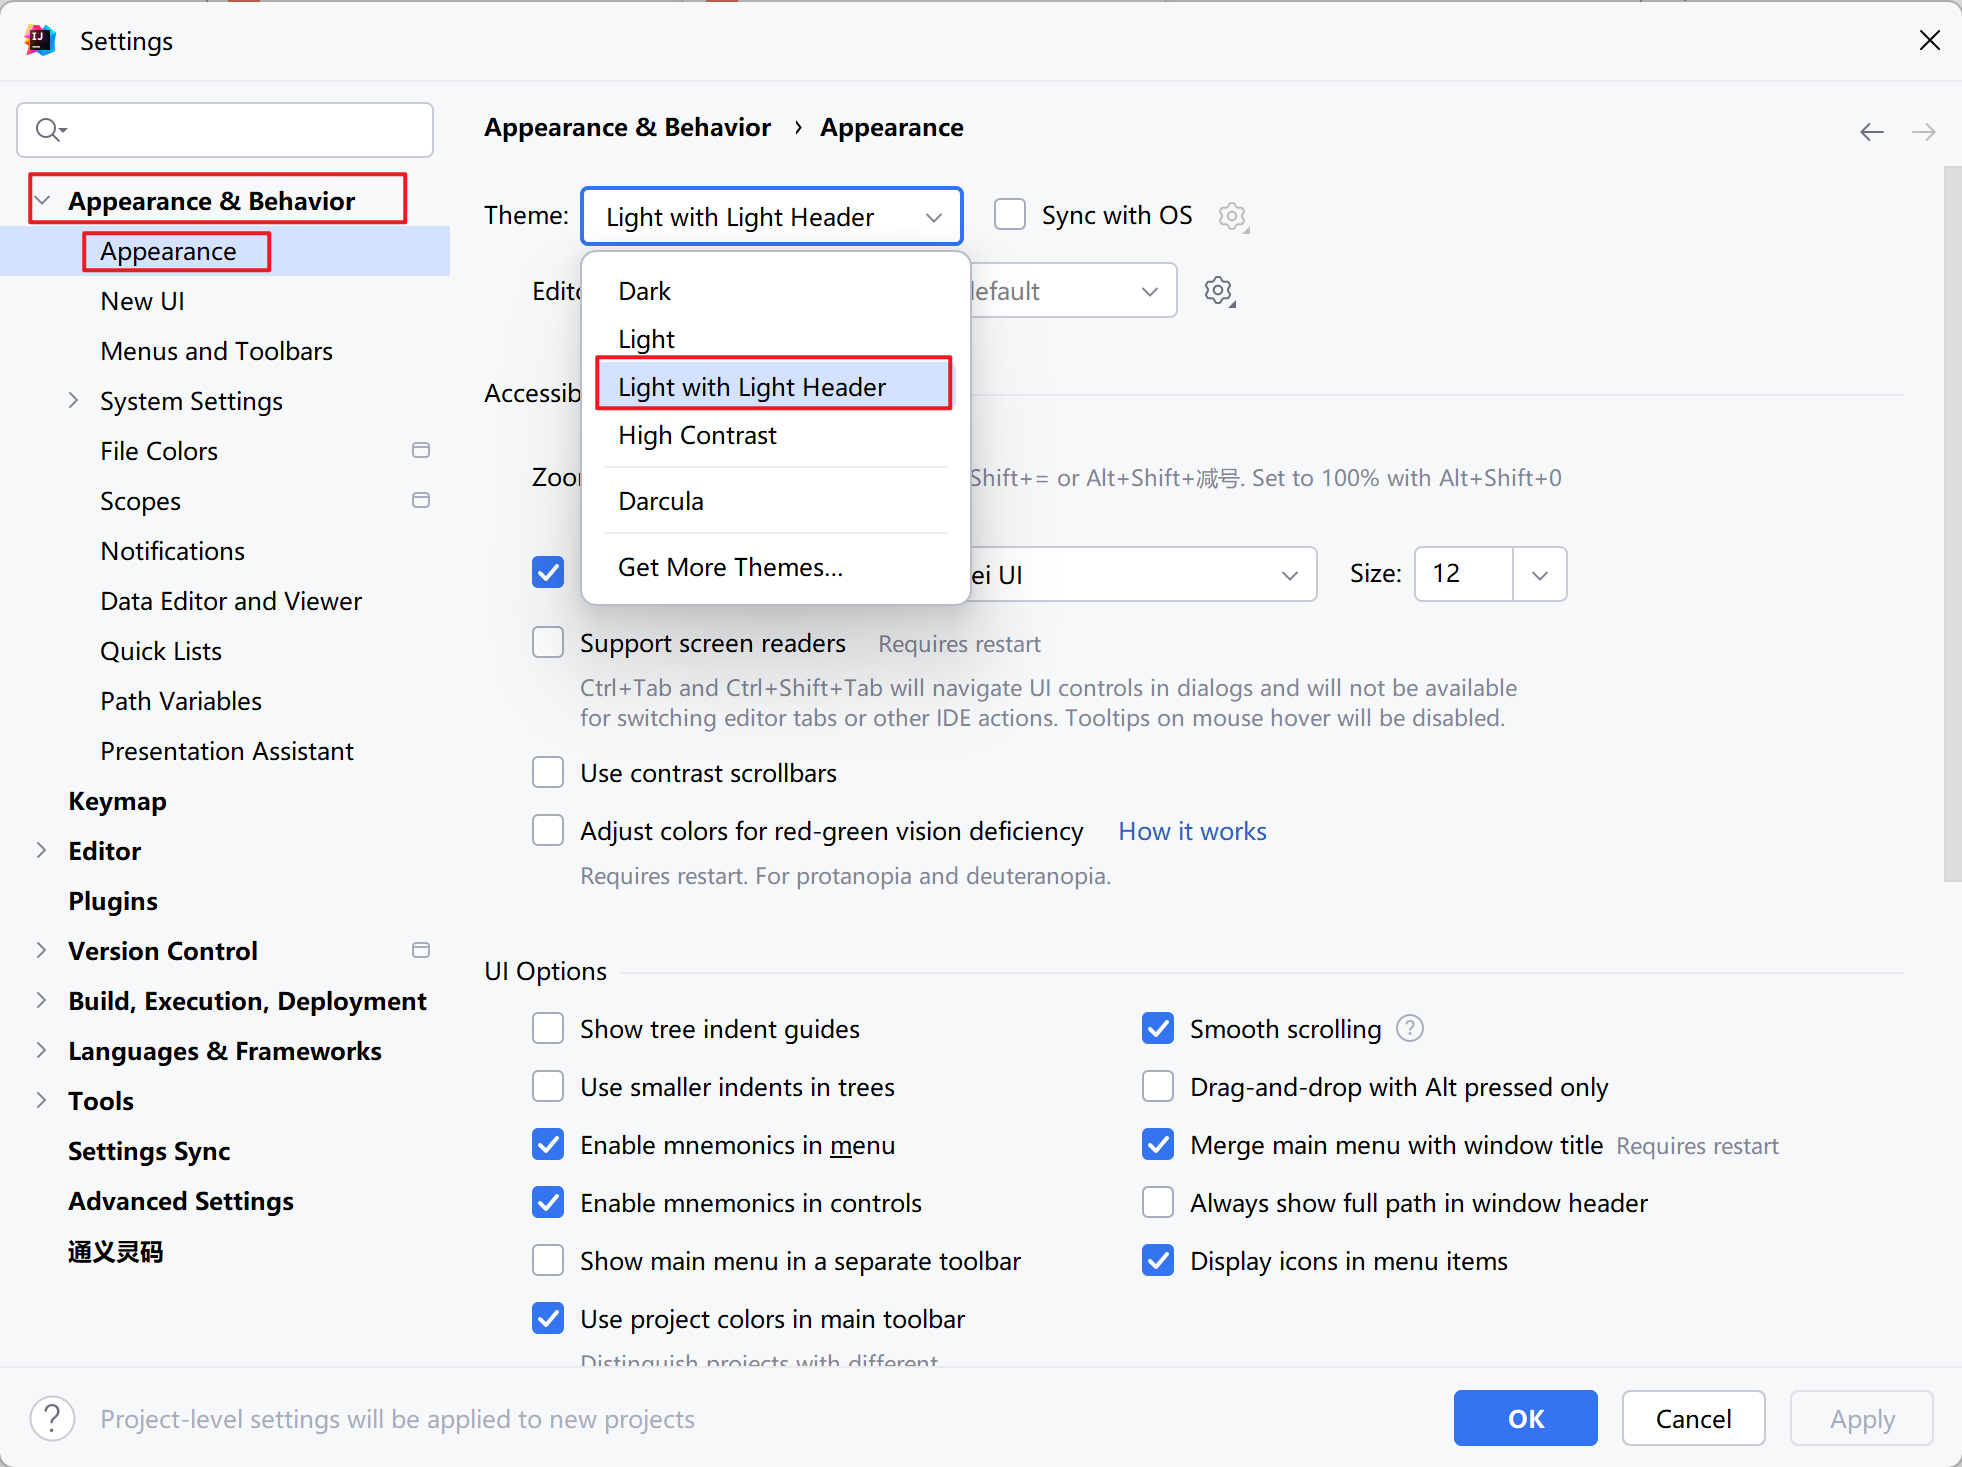The width and height of the screenshot is (1962, 1467).
Task: Toggle Support screen readers checkbox
Action: (x=548, y=643)
